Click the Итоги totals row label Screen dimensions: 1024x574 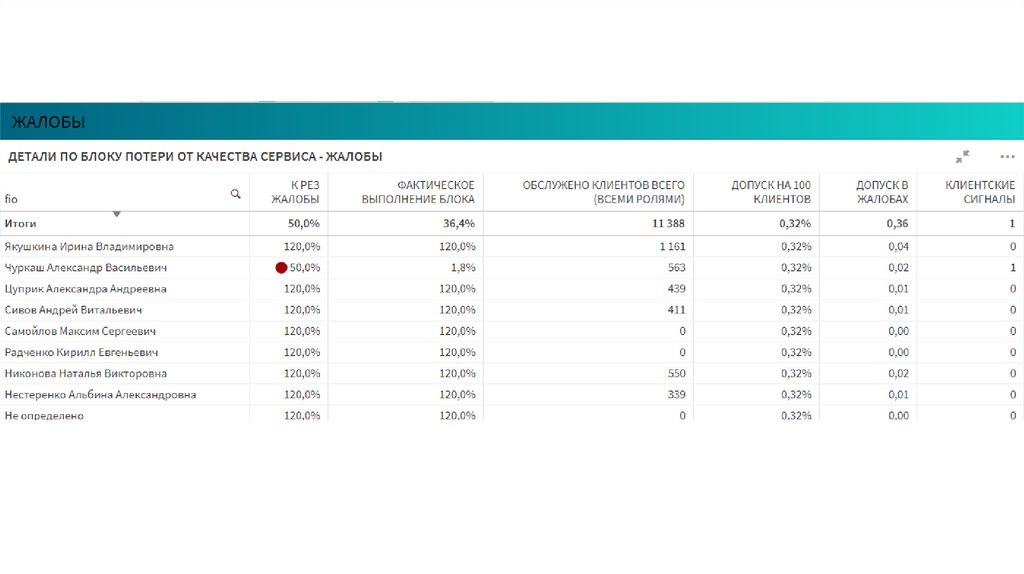point(21,224)
